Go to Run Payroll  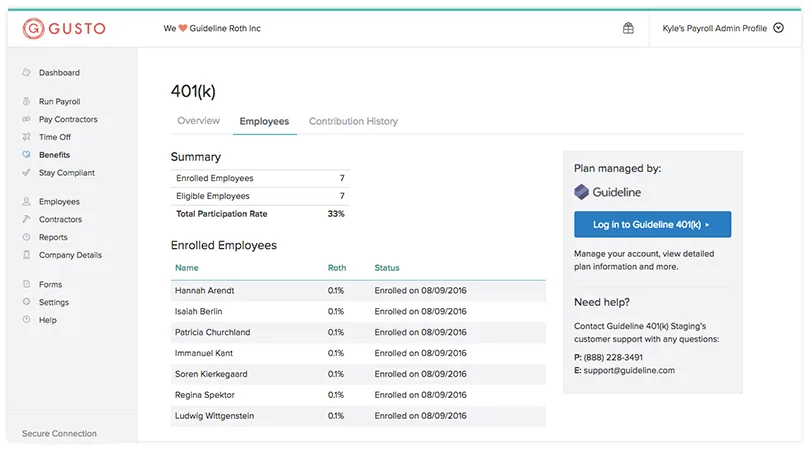[59, 102]
